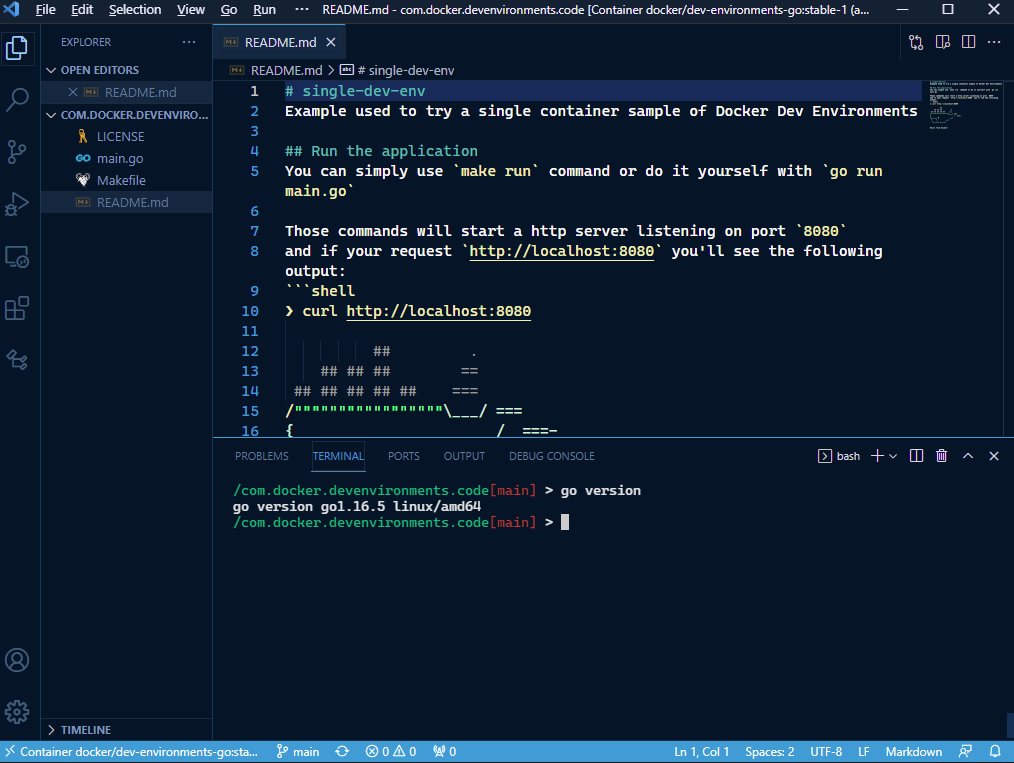Synchronize changes icon in status bar

click(x=342, y=751)
